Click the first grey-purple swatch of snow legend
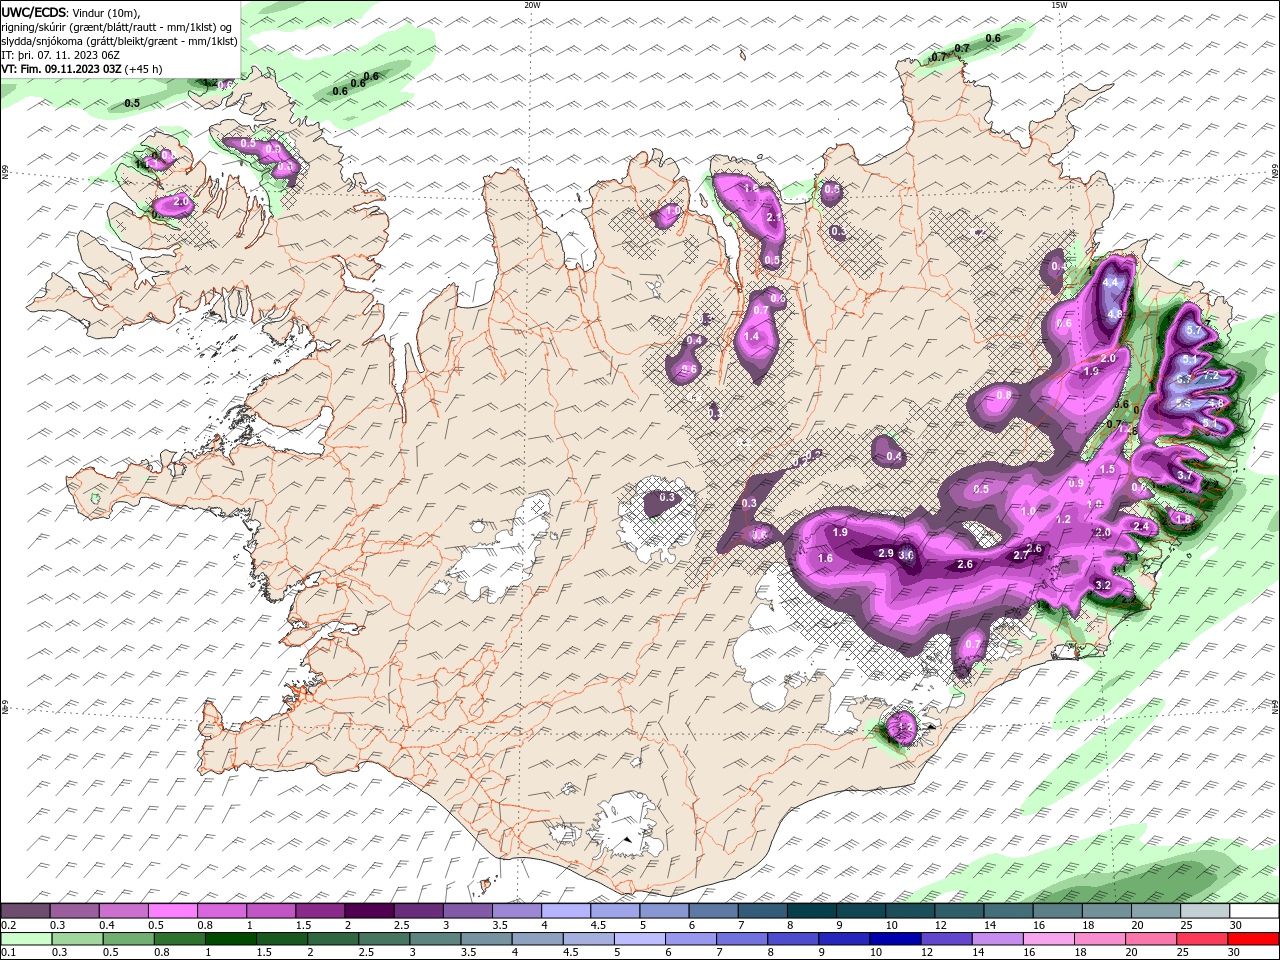The width and height of the screenshot is (1280, 960). coord(25,911)
